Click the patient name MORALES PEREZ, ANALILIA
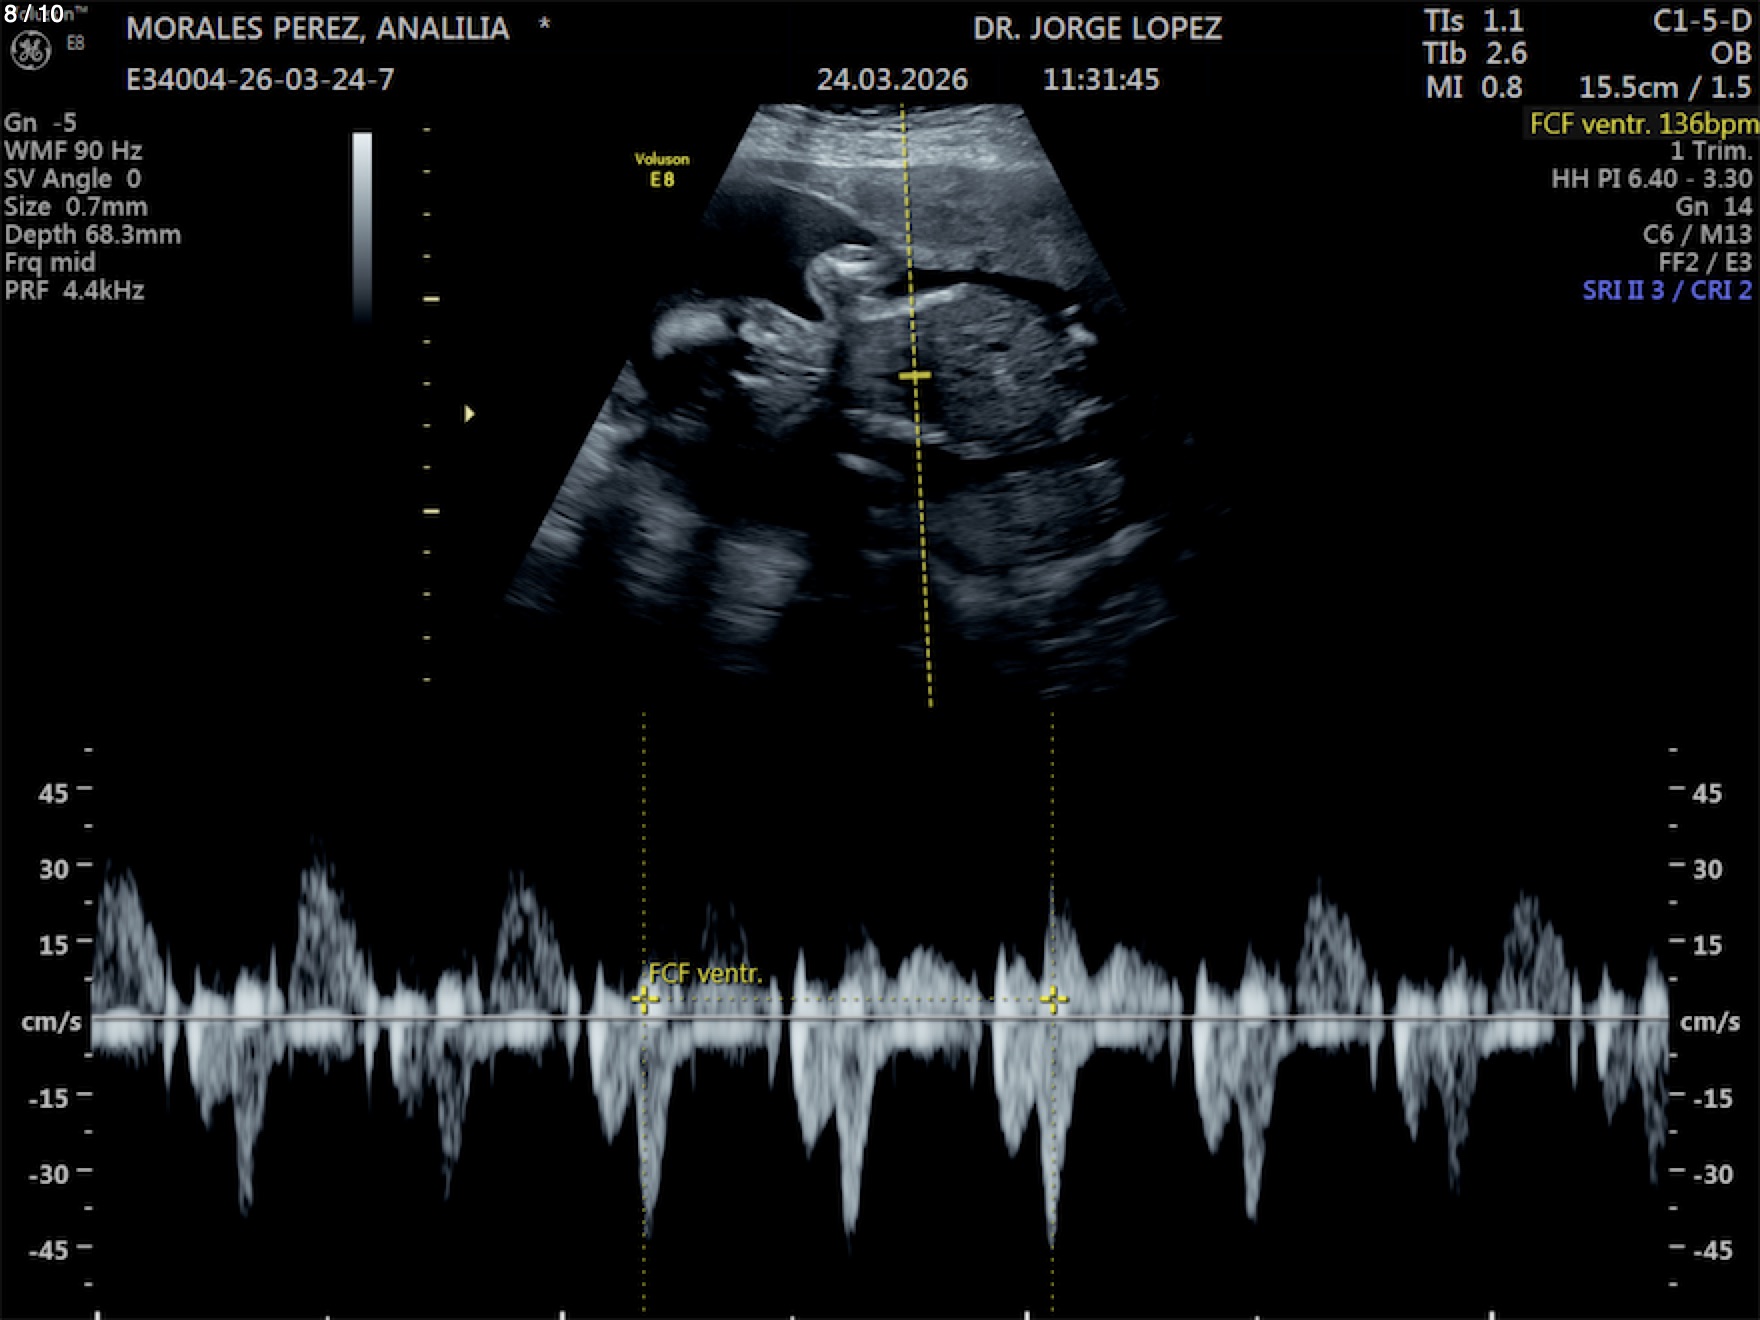Screen dimensions: 1760x1320 [317, 29]
